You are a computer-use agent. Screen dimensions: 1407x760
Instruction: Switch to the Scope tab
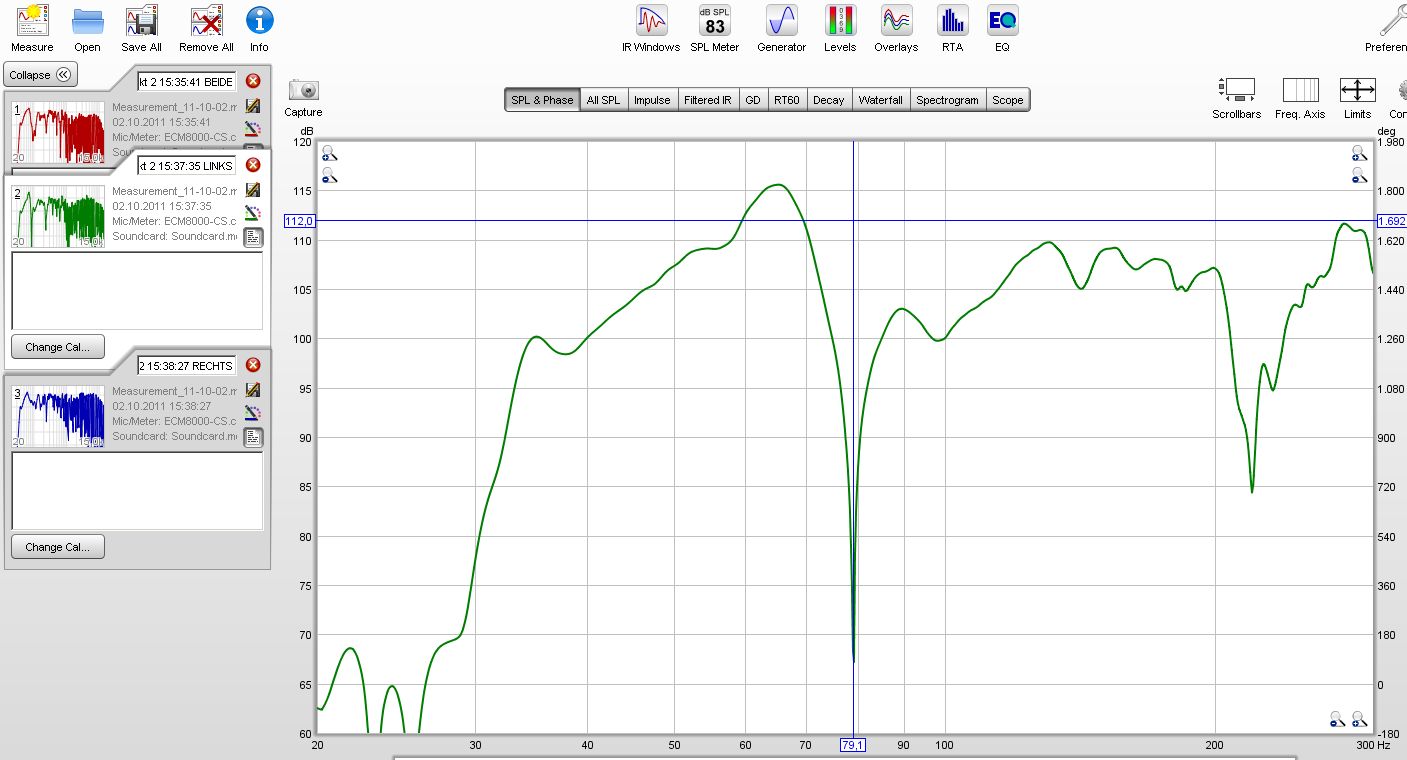point(1007,100)
